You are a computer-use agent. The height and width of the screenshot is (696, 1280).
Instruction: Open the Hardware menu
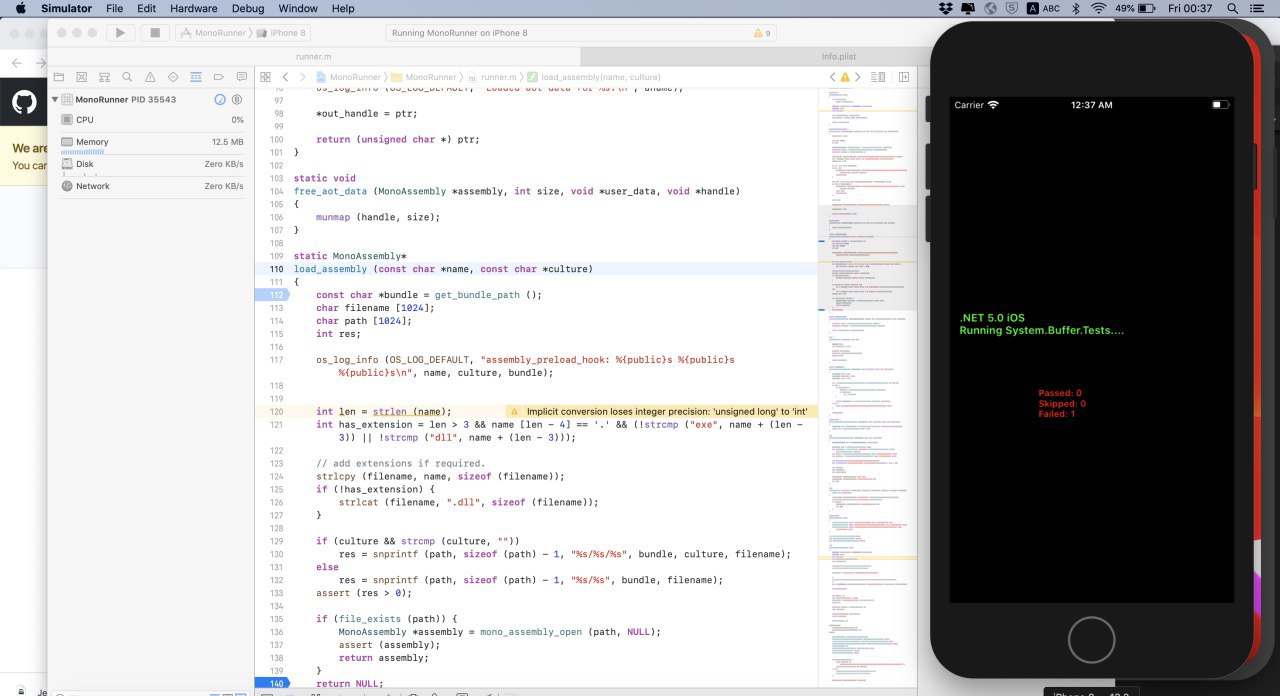[x=193, y=8]
